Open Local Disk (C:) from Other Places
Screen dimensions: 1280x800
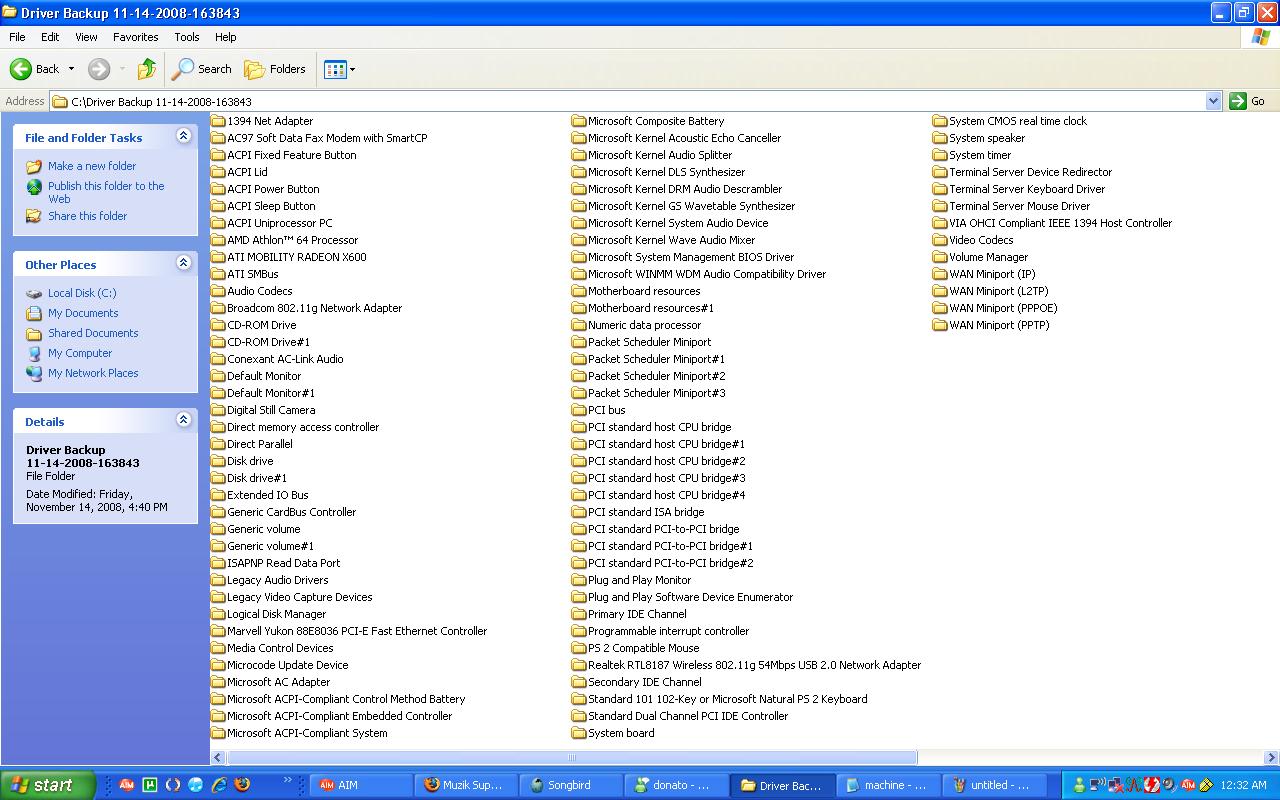(82, 293)
